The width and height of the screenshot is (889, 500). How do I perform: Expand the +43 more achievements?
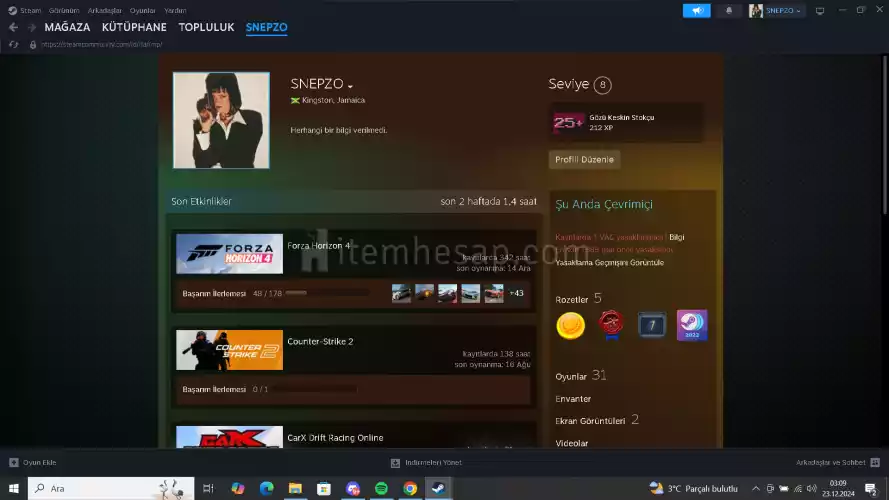516,293
